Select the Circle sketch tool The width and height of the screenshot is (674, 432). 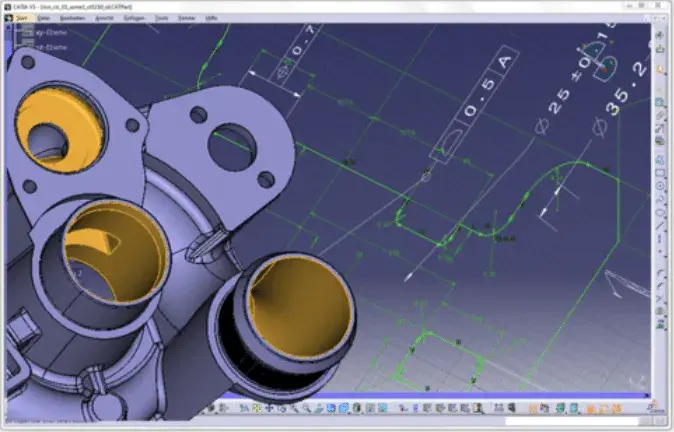click(x=660, y=186)
